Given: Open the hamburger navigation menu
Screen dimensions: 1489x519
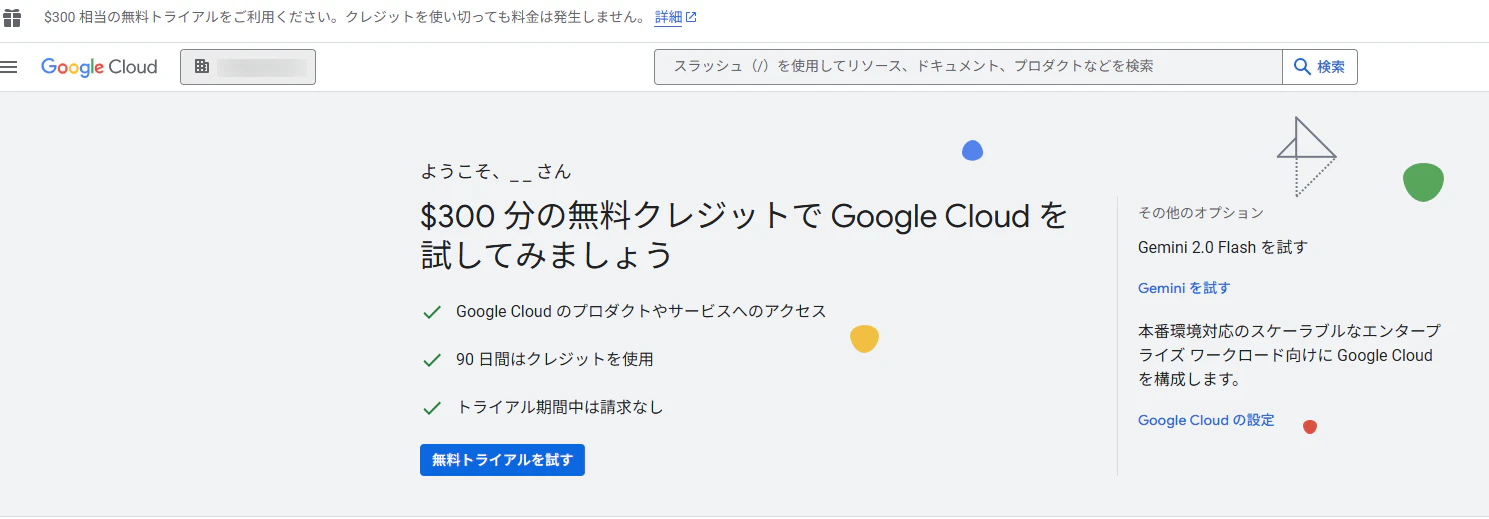Looking at the screenshot, I should coord(10,67).
